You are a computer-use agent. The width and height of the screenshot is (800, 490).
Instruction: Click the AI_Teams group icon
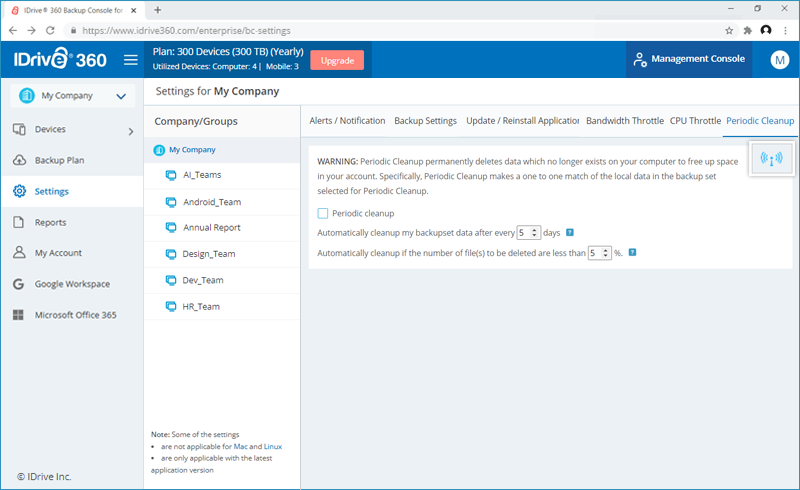(x=171, y=175)
